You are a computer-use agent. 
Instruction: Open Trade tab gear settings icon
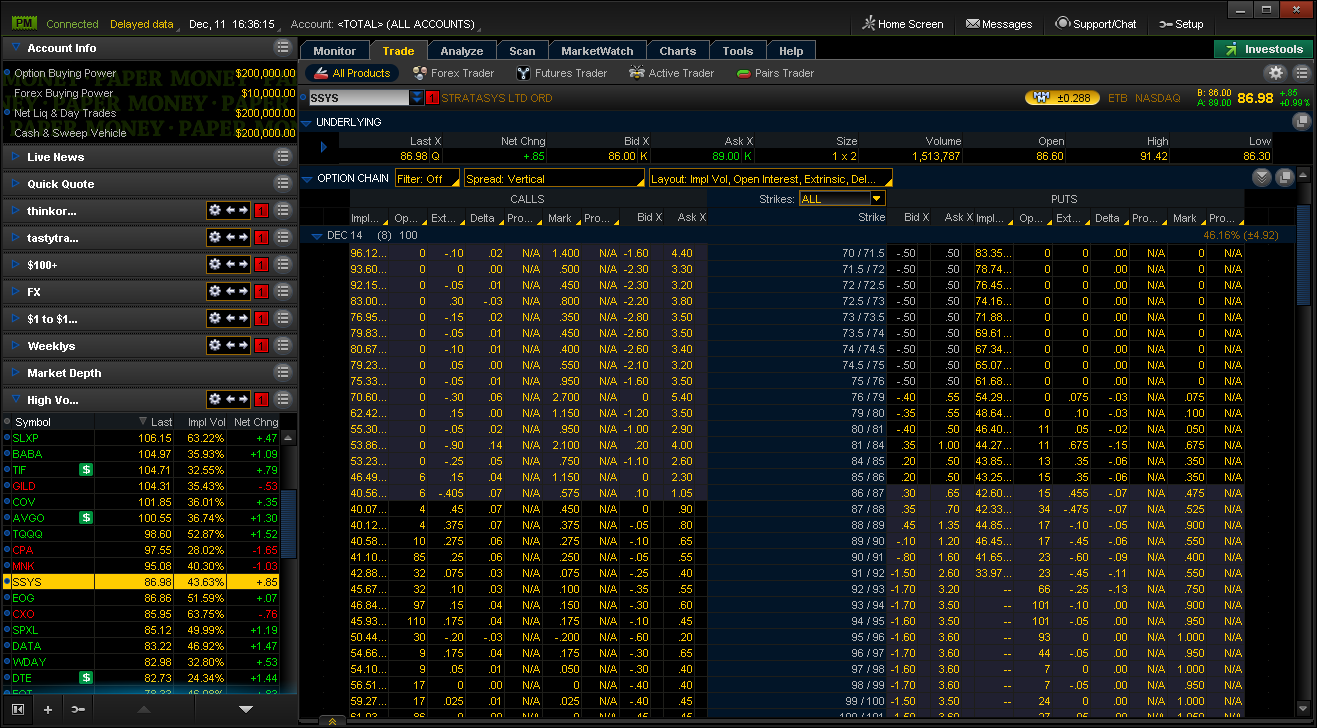click(1275, 73)
